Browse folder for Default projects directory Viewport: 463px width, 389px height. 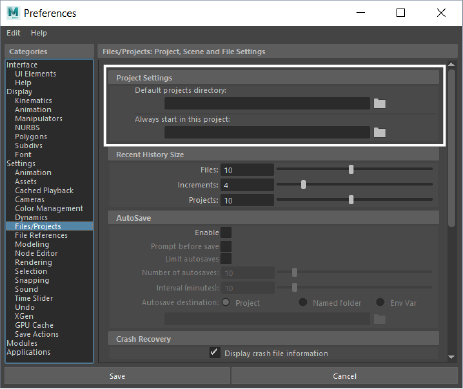(379, 103)
